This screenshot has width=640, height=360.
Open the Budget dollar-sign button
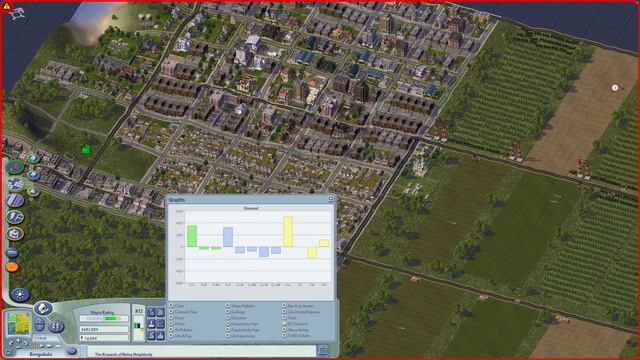(151, 336)
